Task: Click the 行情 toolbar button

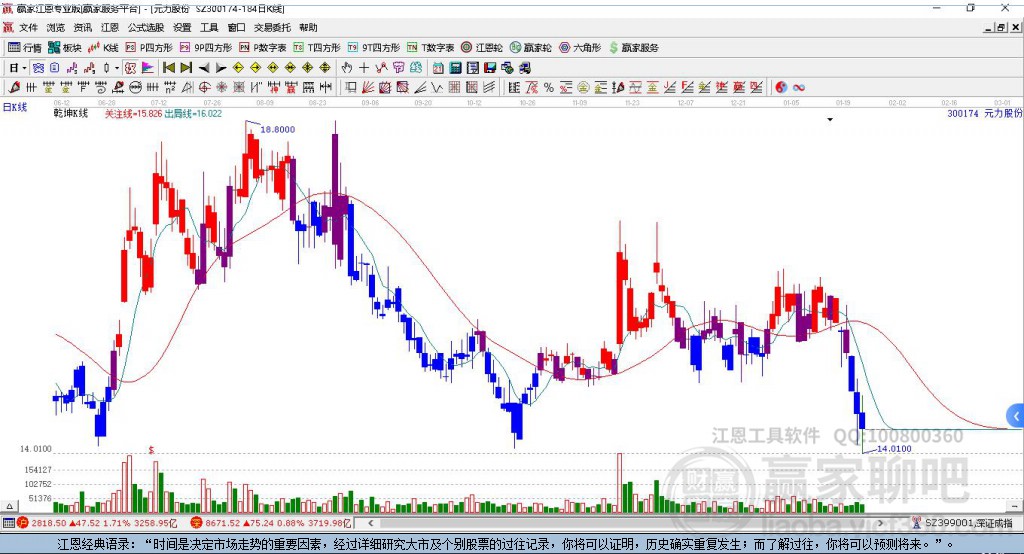Action: (25, 48)
